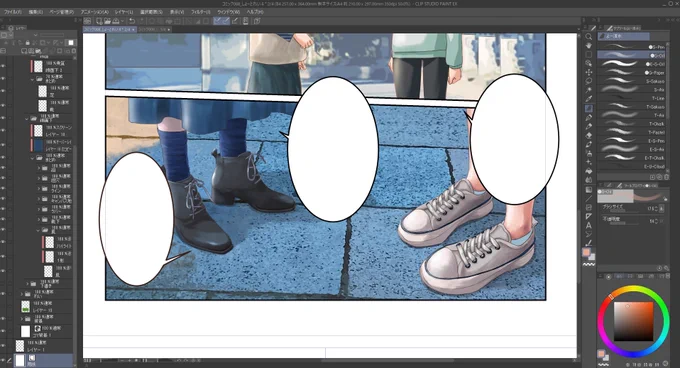Open the ファイル menu
The height and width of the screenshot is (368, 680).
13,12
